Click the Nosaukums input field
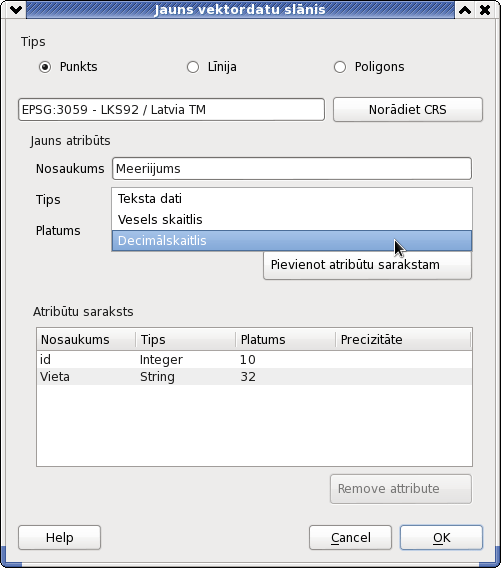 pyautogui.click(x=292, y=168)
